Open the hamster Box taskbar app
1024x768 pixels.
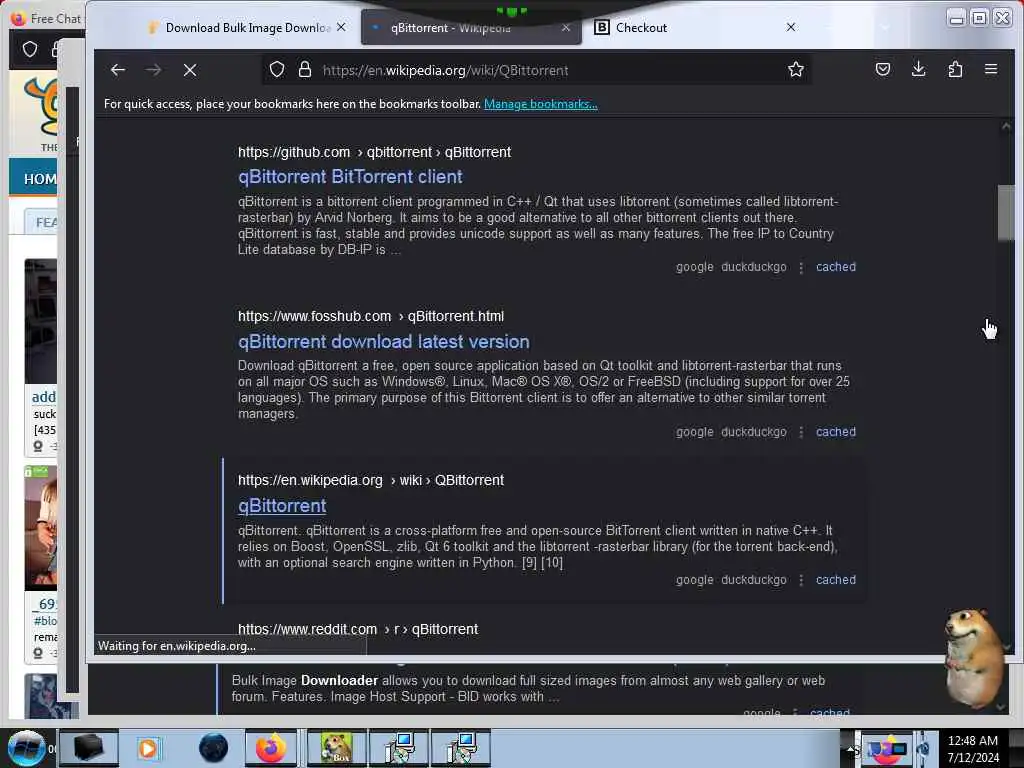[x=336, y=748]
